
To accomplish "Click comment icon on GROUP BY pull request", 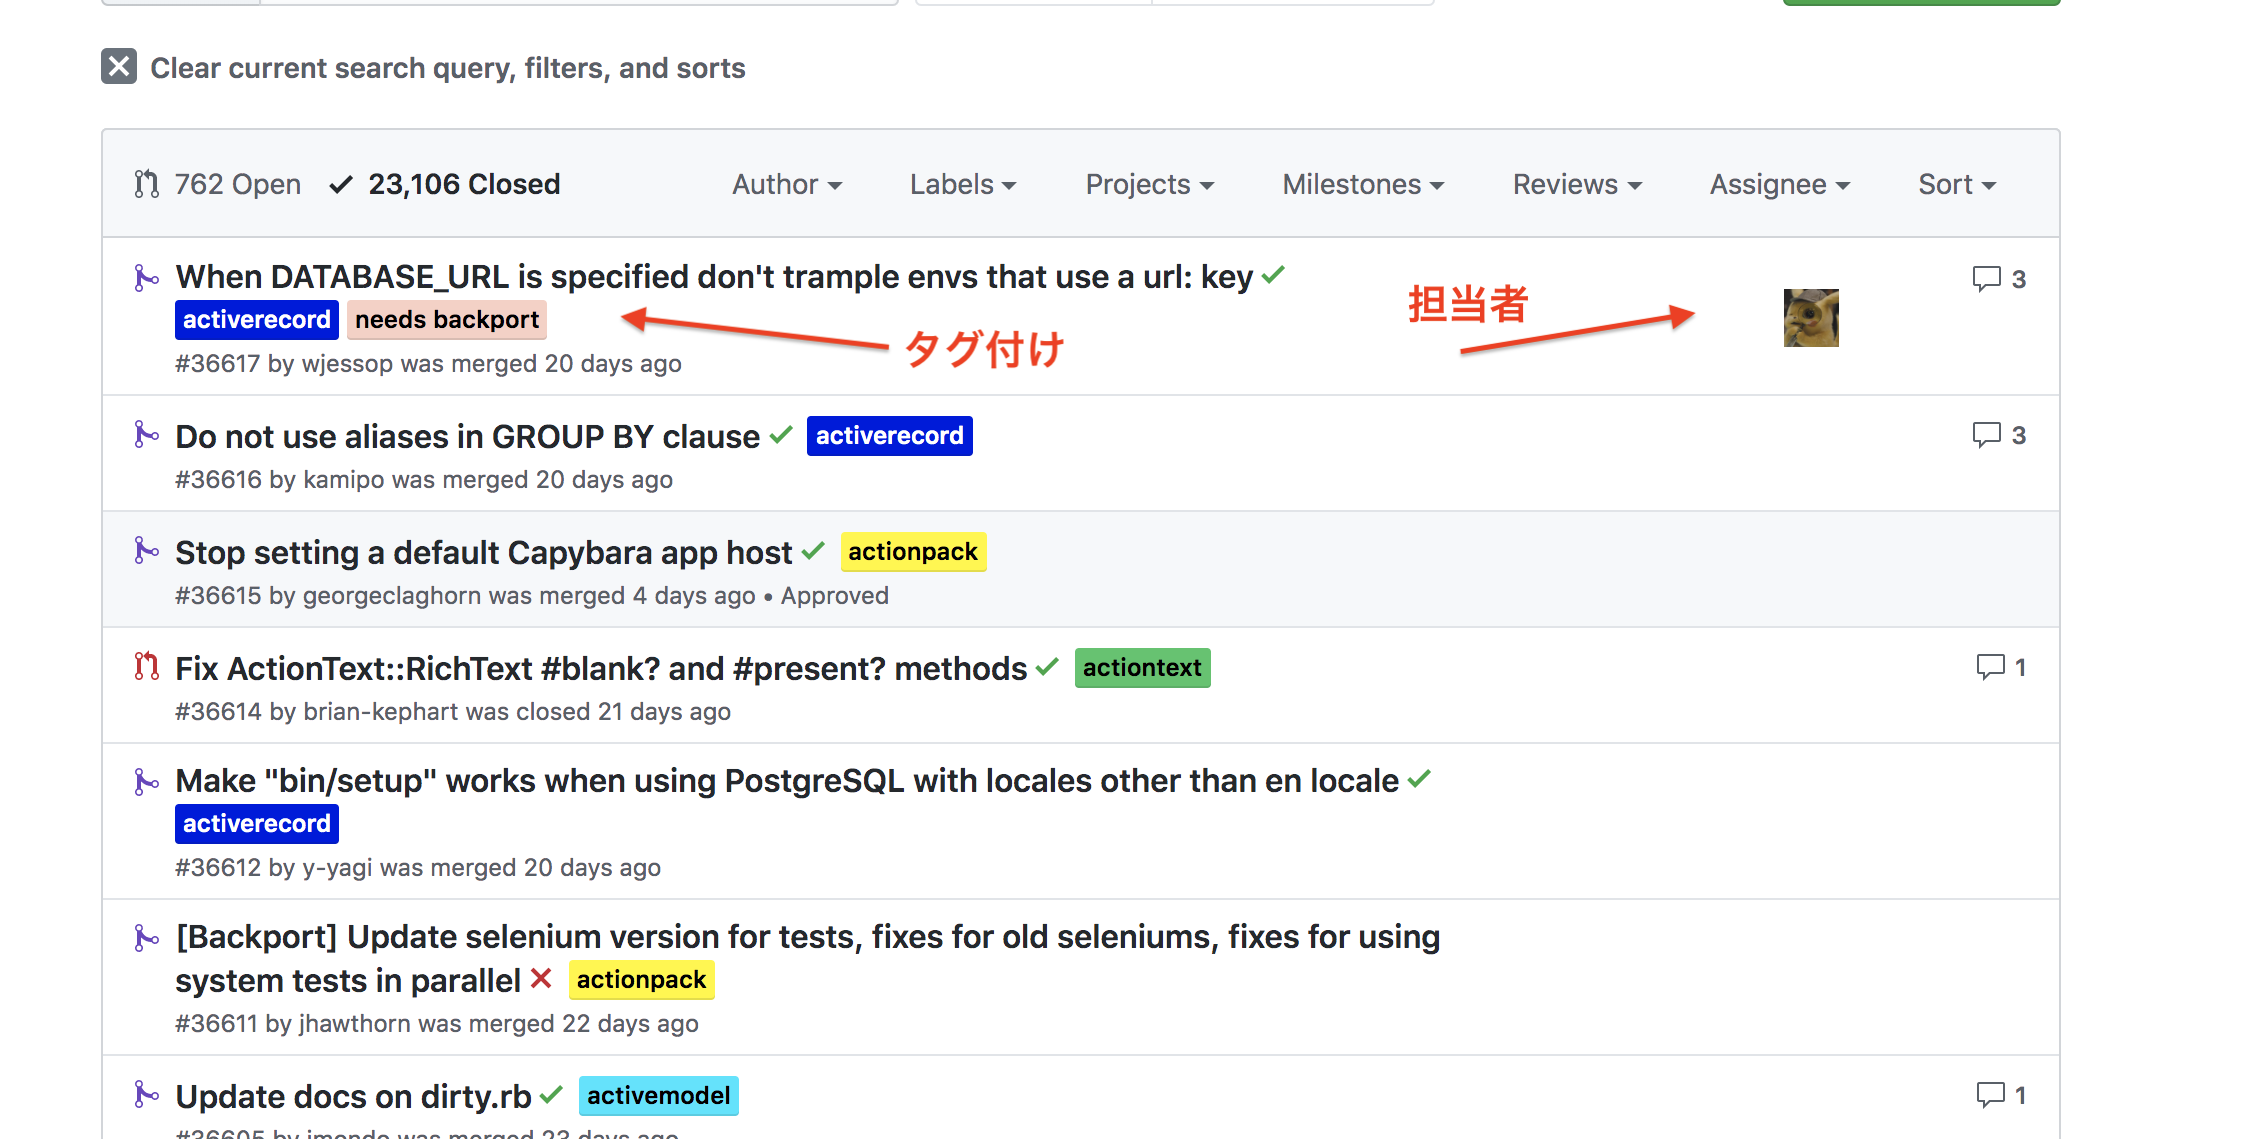I will point(1986,435).
